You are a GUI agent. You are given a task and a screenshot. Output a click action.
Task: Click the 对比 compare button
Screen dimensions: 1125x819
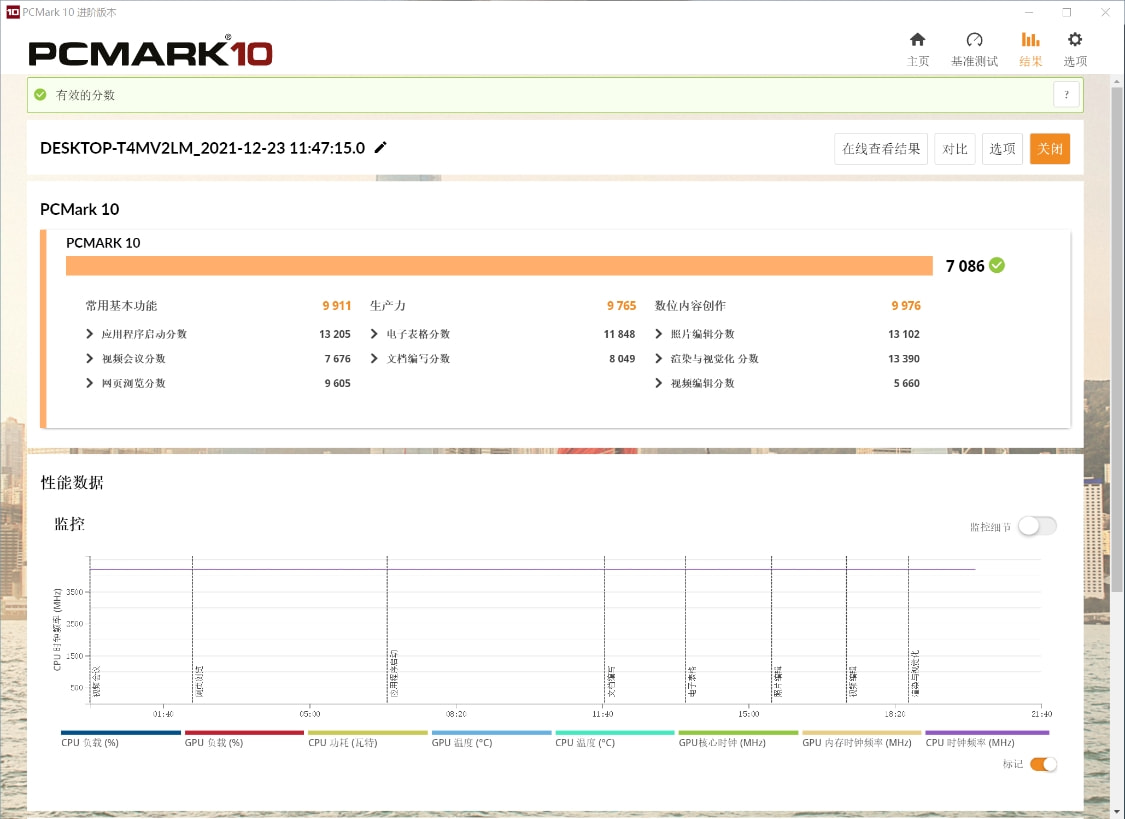click(955, 149)
